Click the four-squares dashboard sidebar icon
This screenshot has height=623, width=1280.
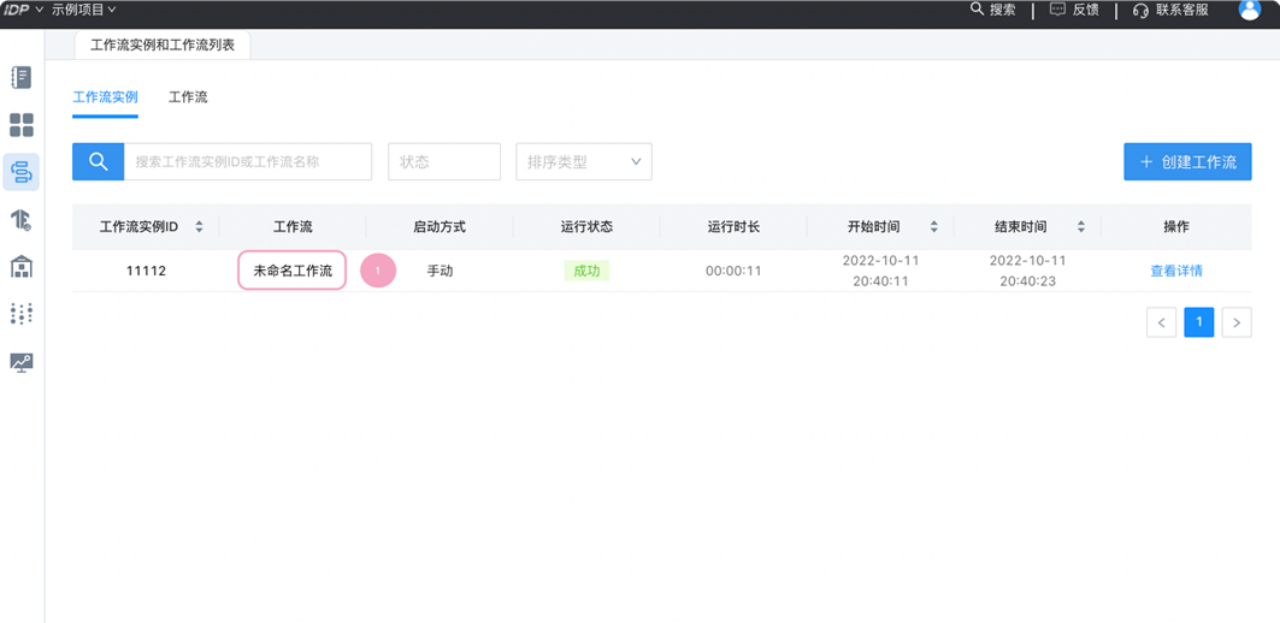click(x=21, y=125)
